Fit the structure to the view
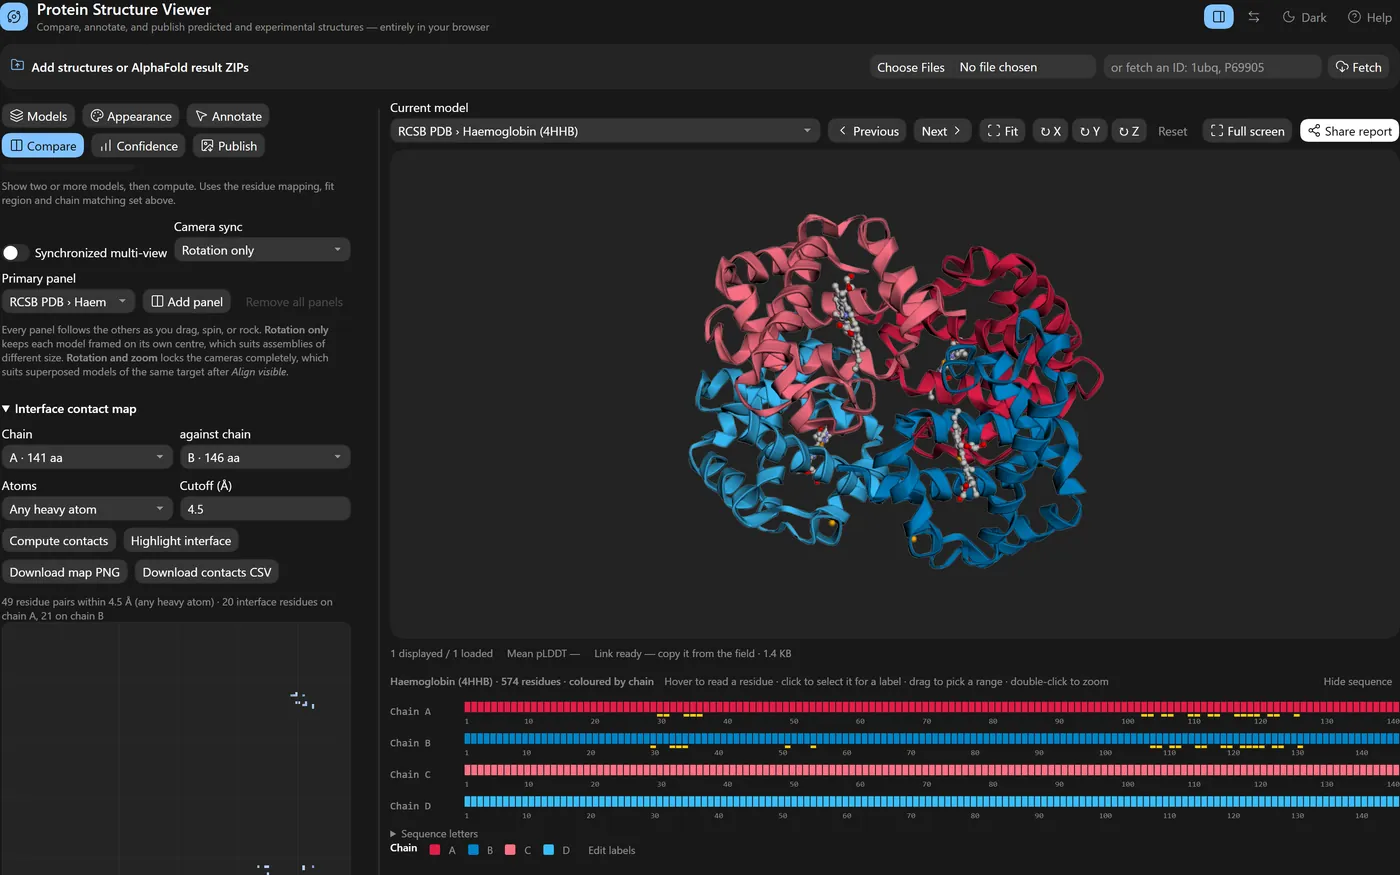Screen dimensions: 1400x875 coord(1002,131)
